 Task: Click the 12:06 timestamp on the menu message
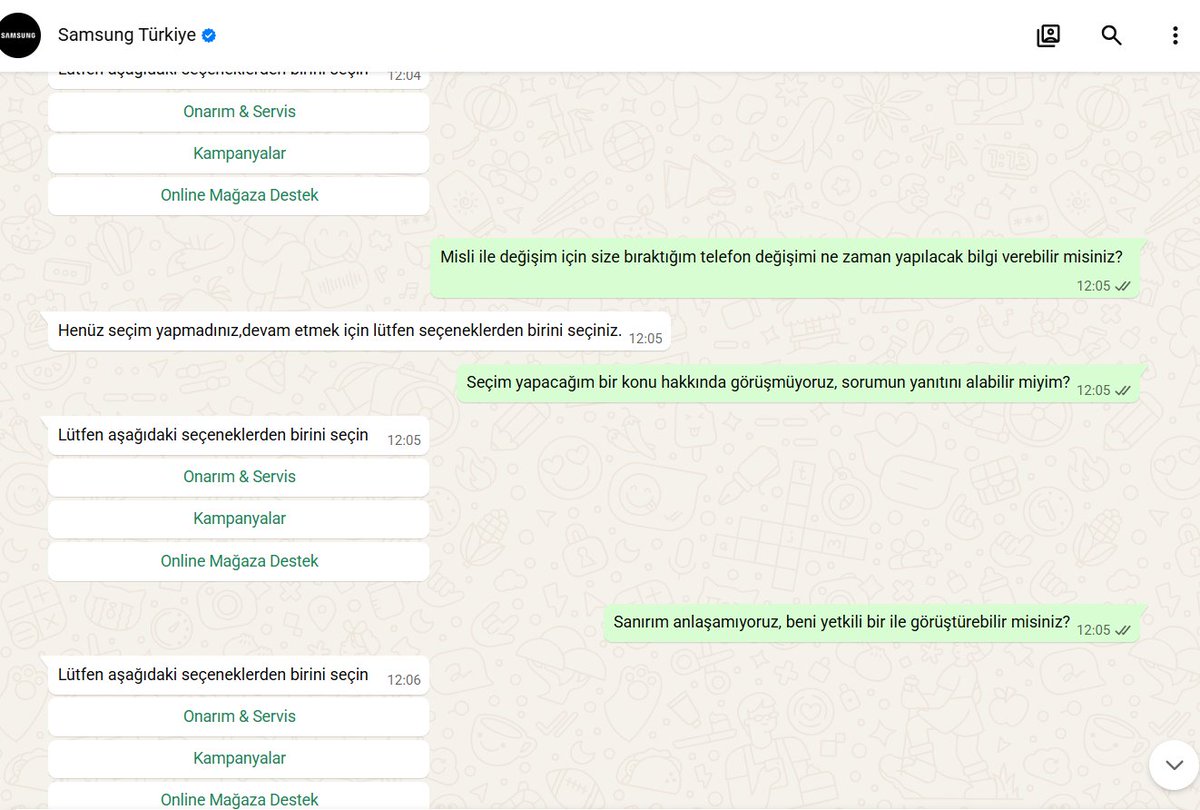point(404,680)
